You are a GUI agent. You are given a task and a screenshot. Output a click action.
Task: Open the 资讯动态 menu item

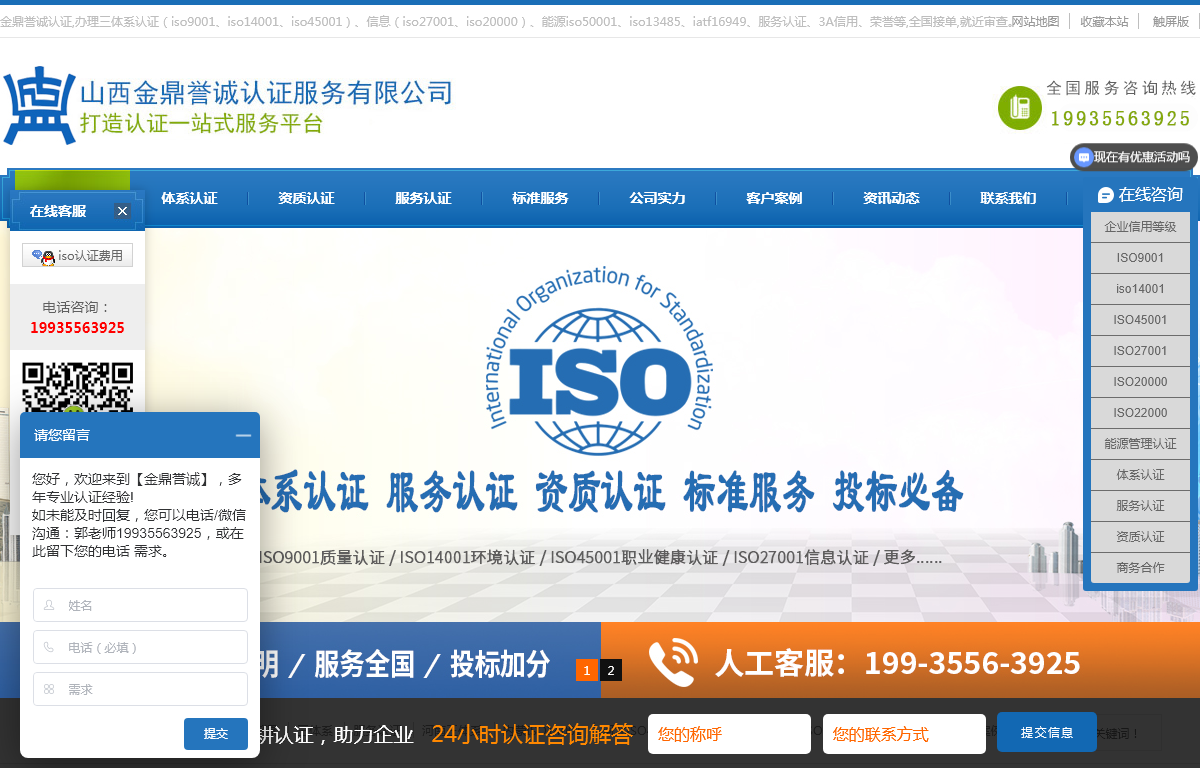click(891, 198)
